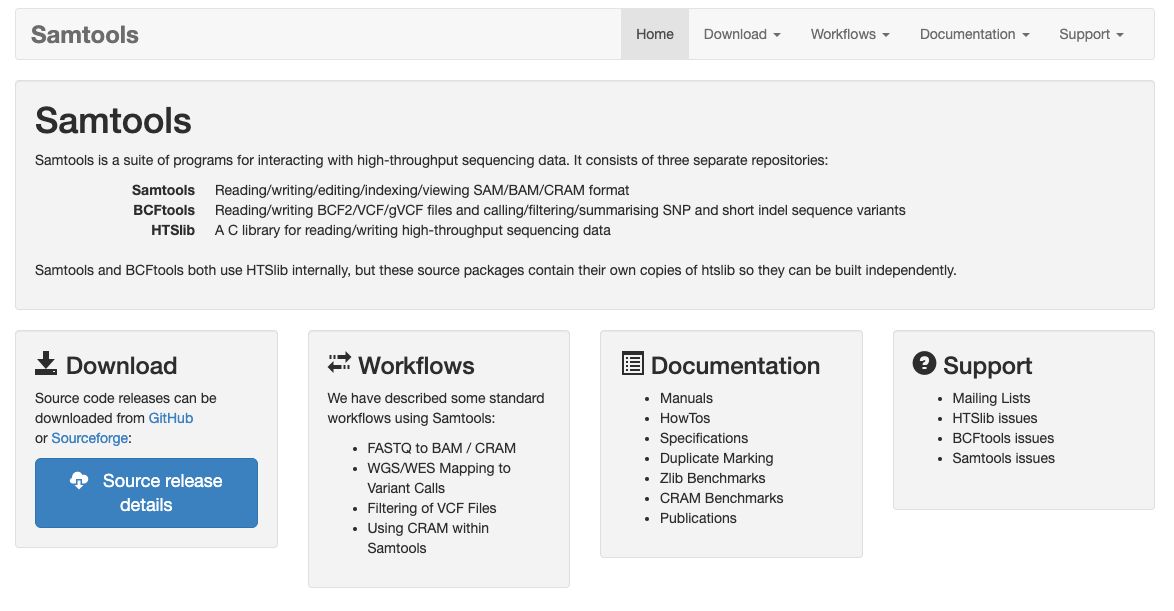Click the Download panel heading text
This screenshot has width=1174, height=611.
click(121, 365)
